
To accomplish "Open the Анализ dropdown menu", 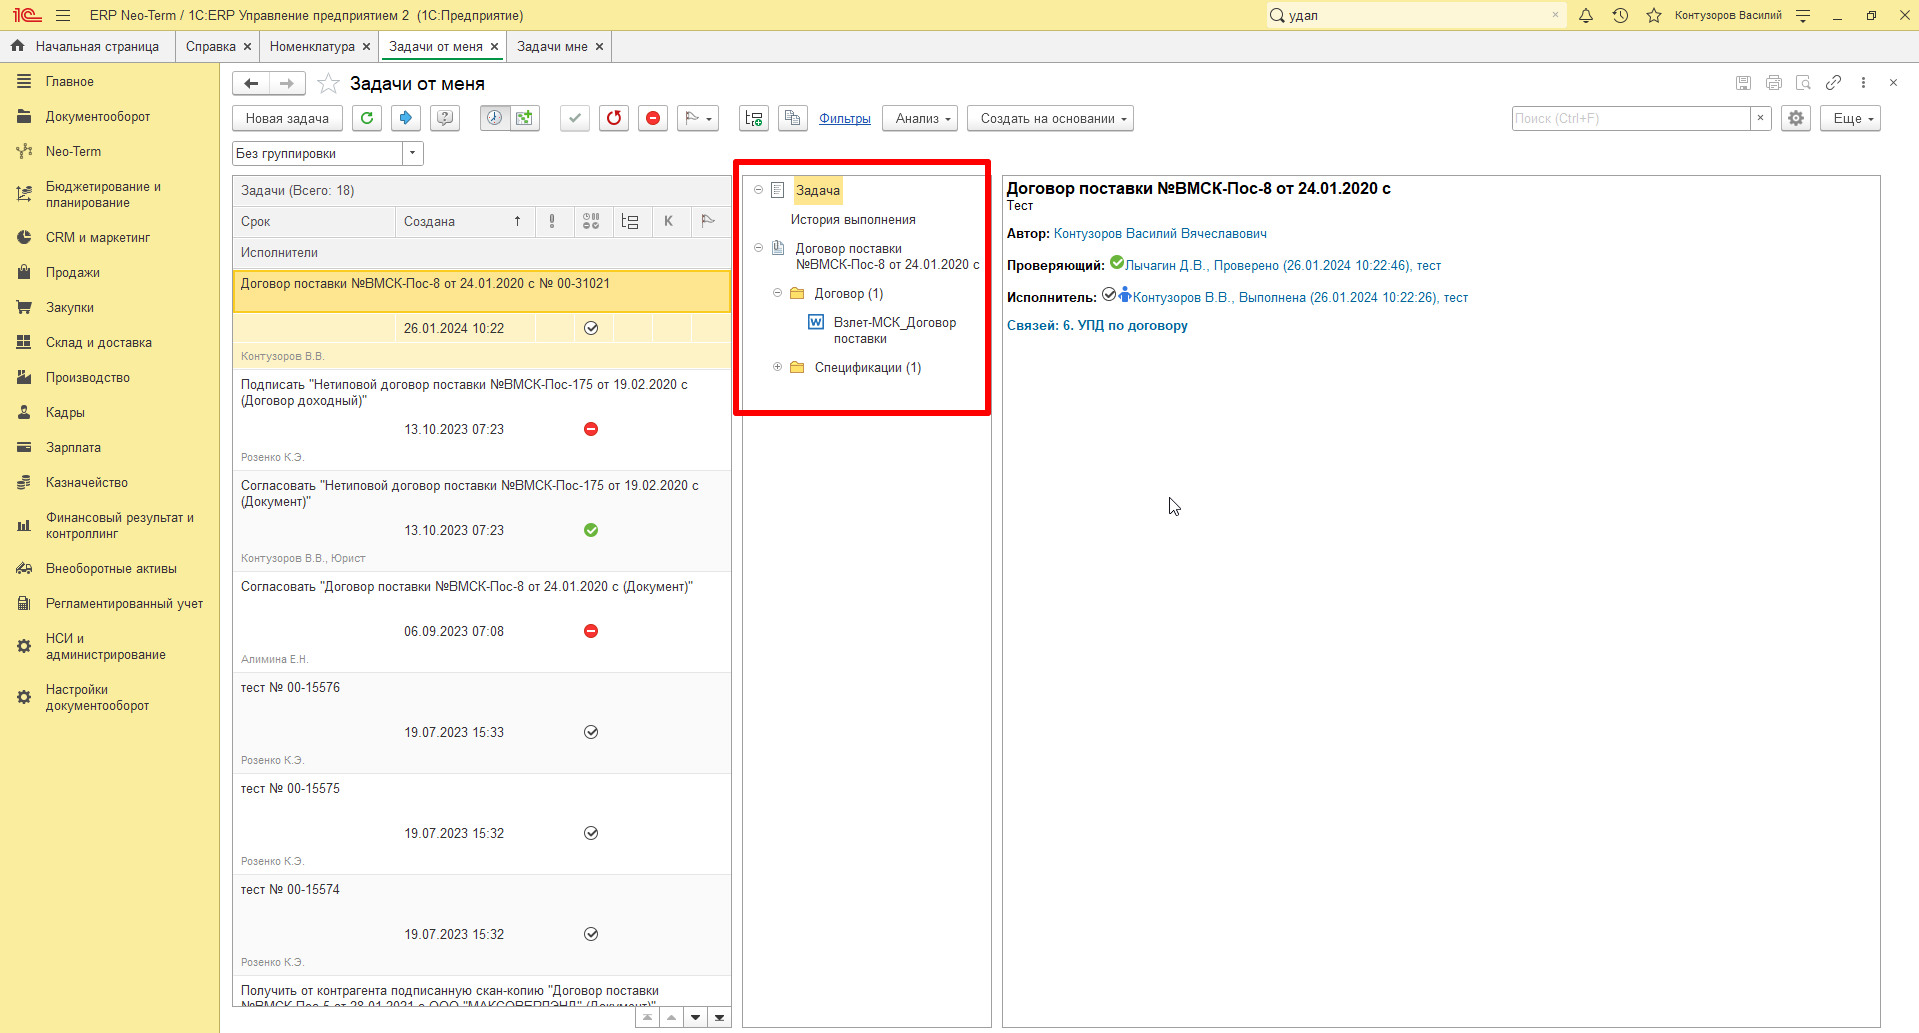I will (x=920, y=118).
